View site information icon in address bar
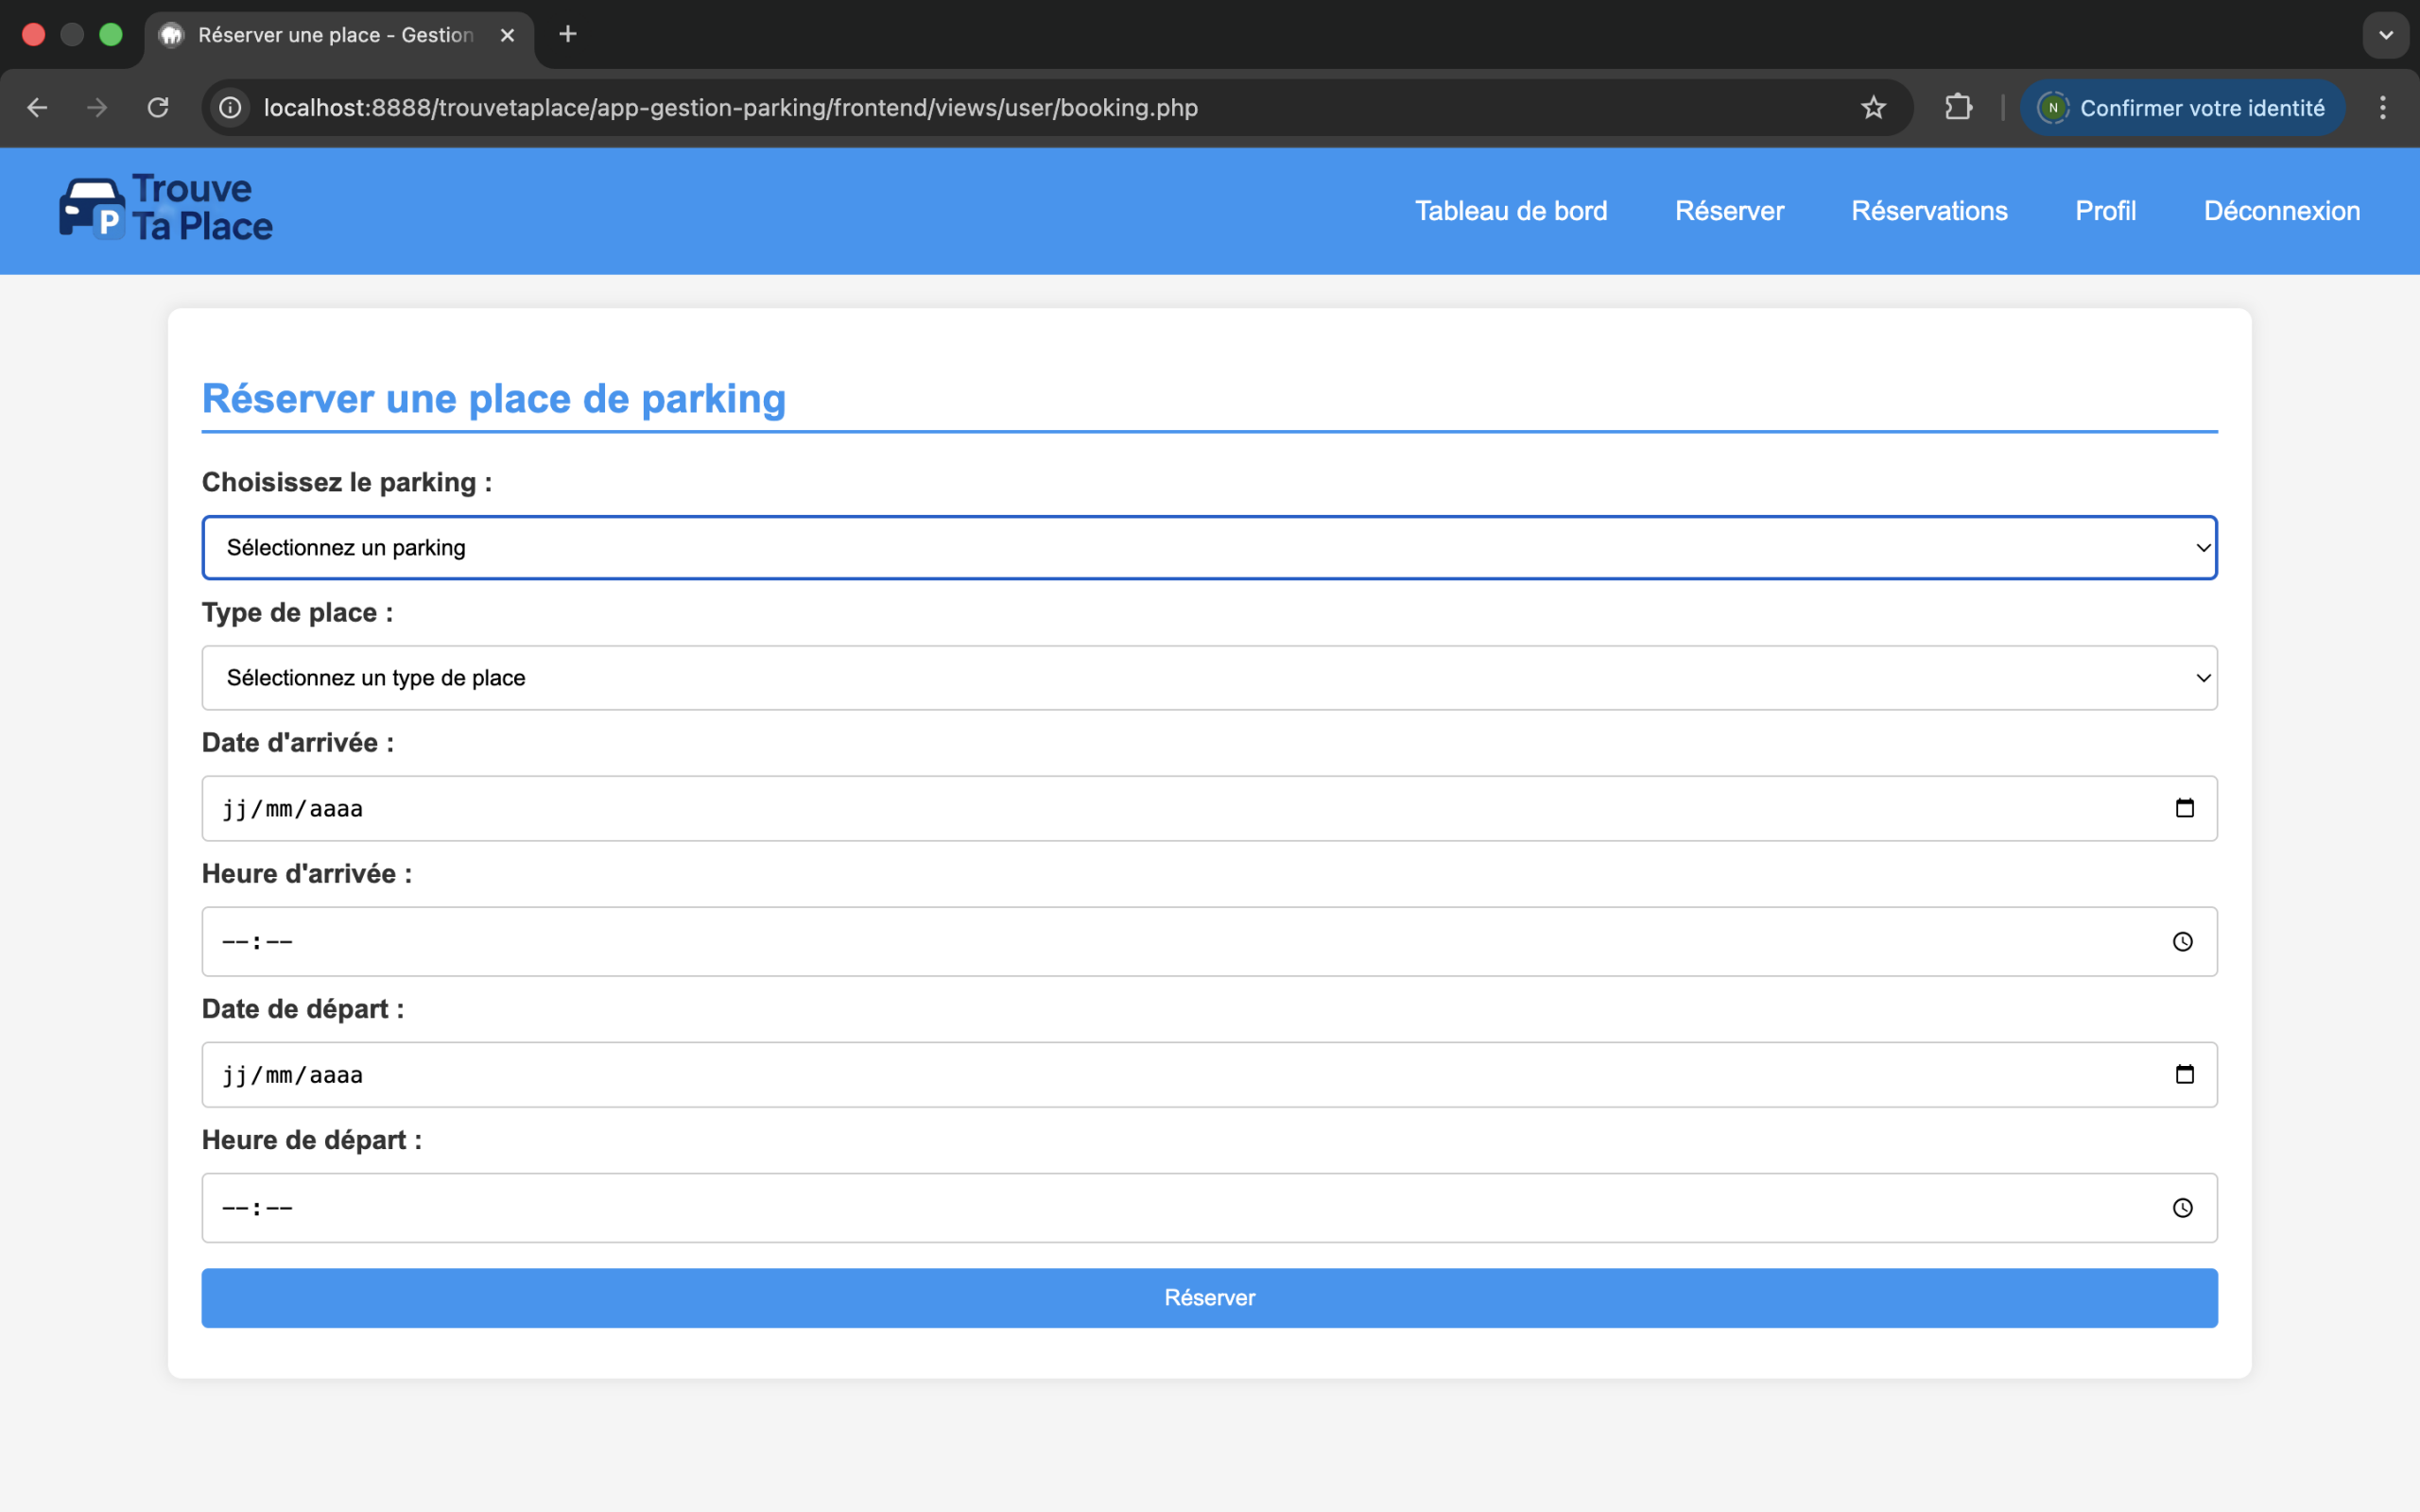 coord(231,108)
